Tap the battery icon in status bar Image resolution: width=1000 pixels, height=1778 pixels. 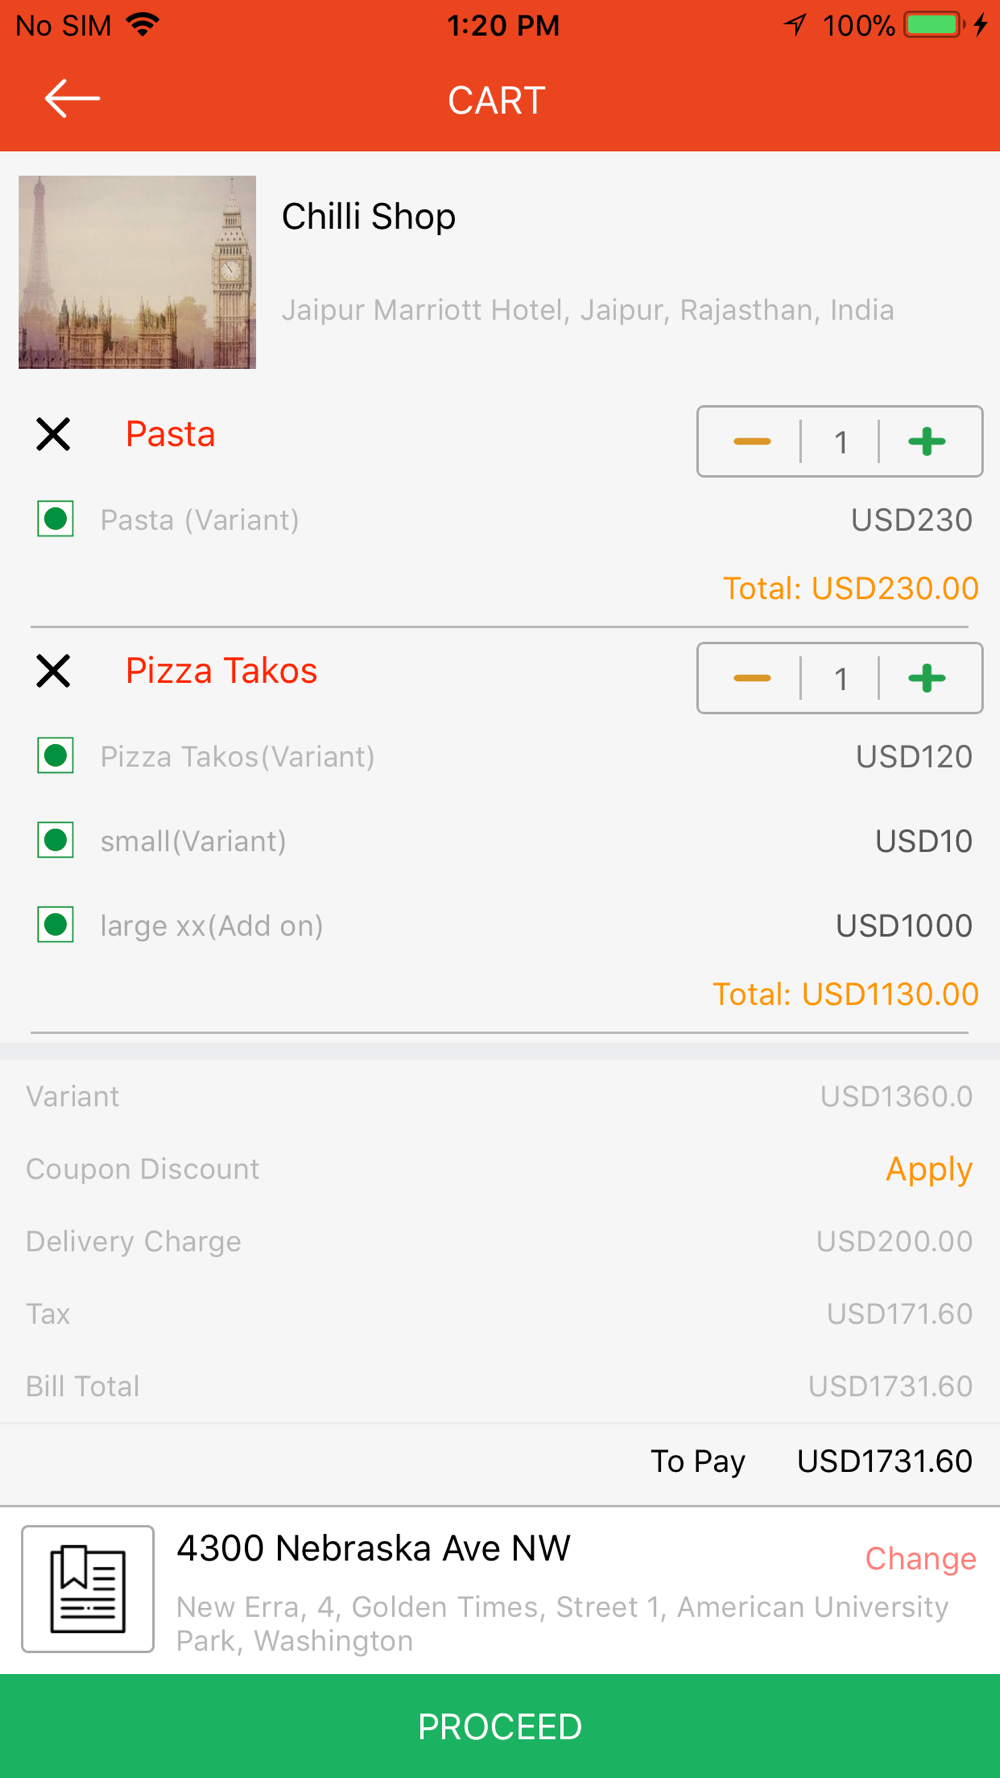(x=935, y=25)
